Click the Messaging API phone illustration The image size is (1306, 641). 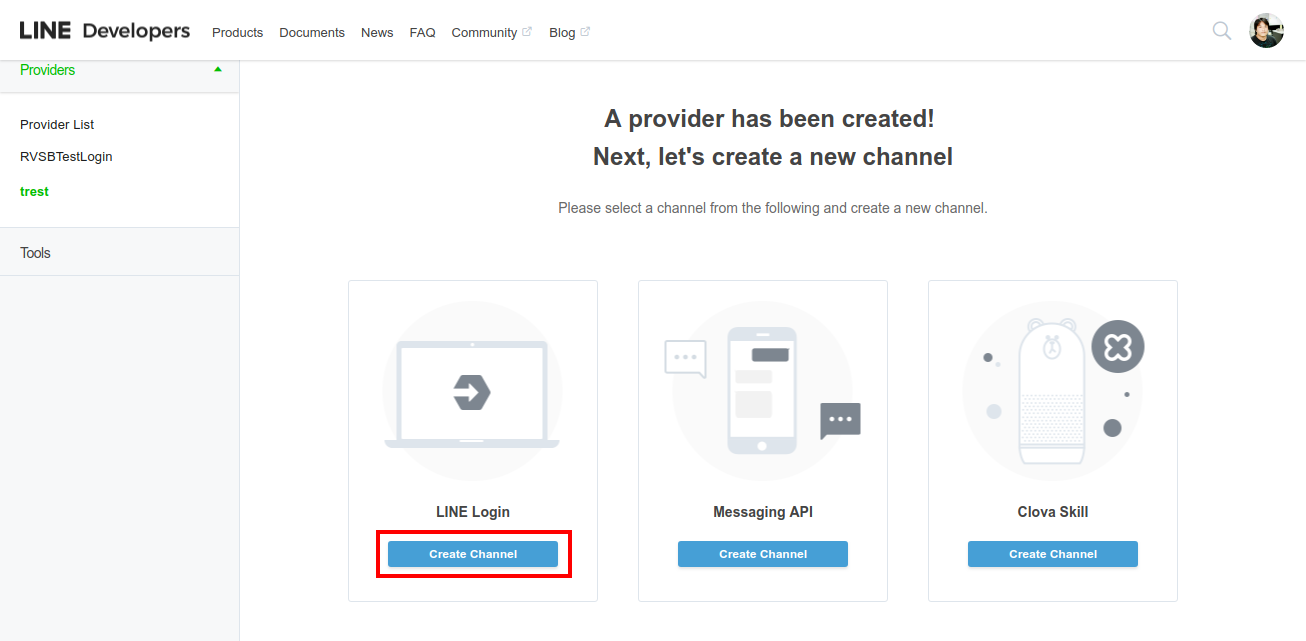tap(762, 391)
